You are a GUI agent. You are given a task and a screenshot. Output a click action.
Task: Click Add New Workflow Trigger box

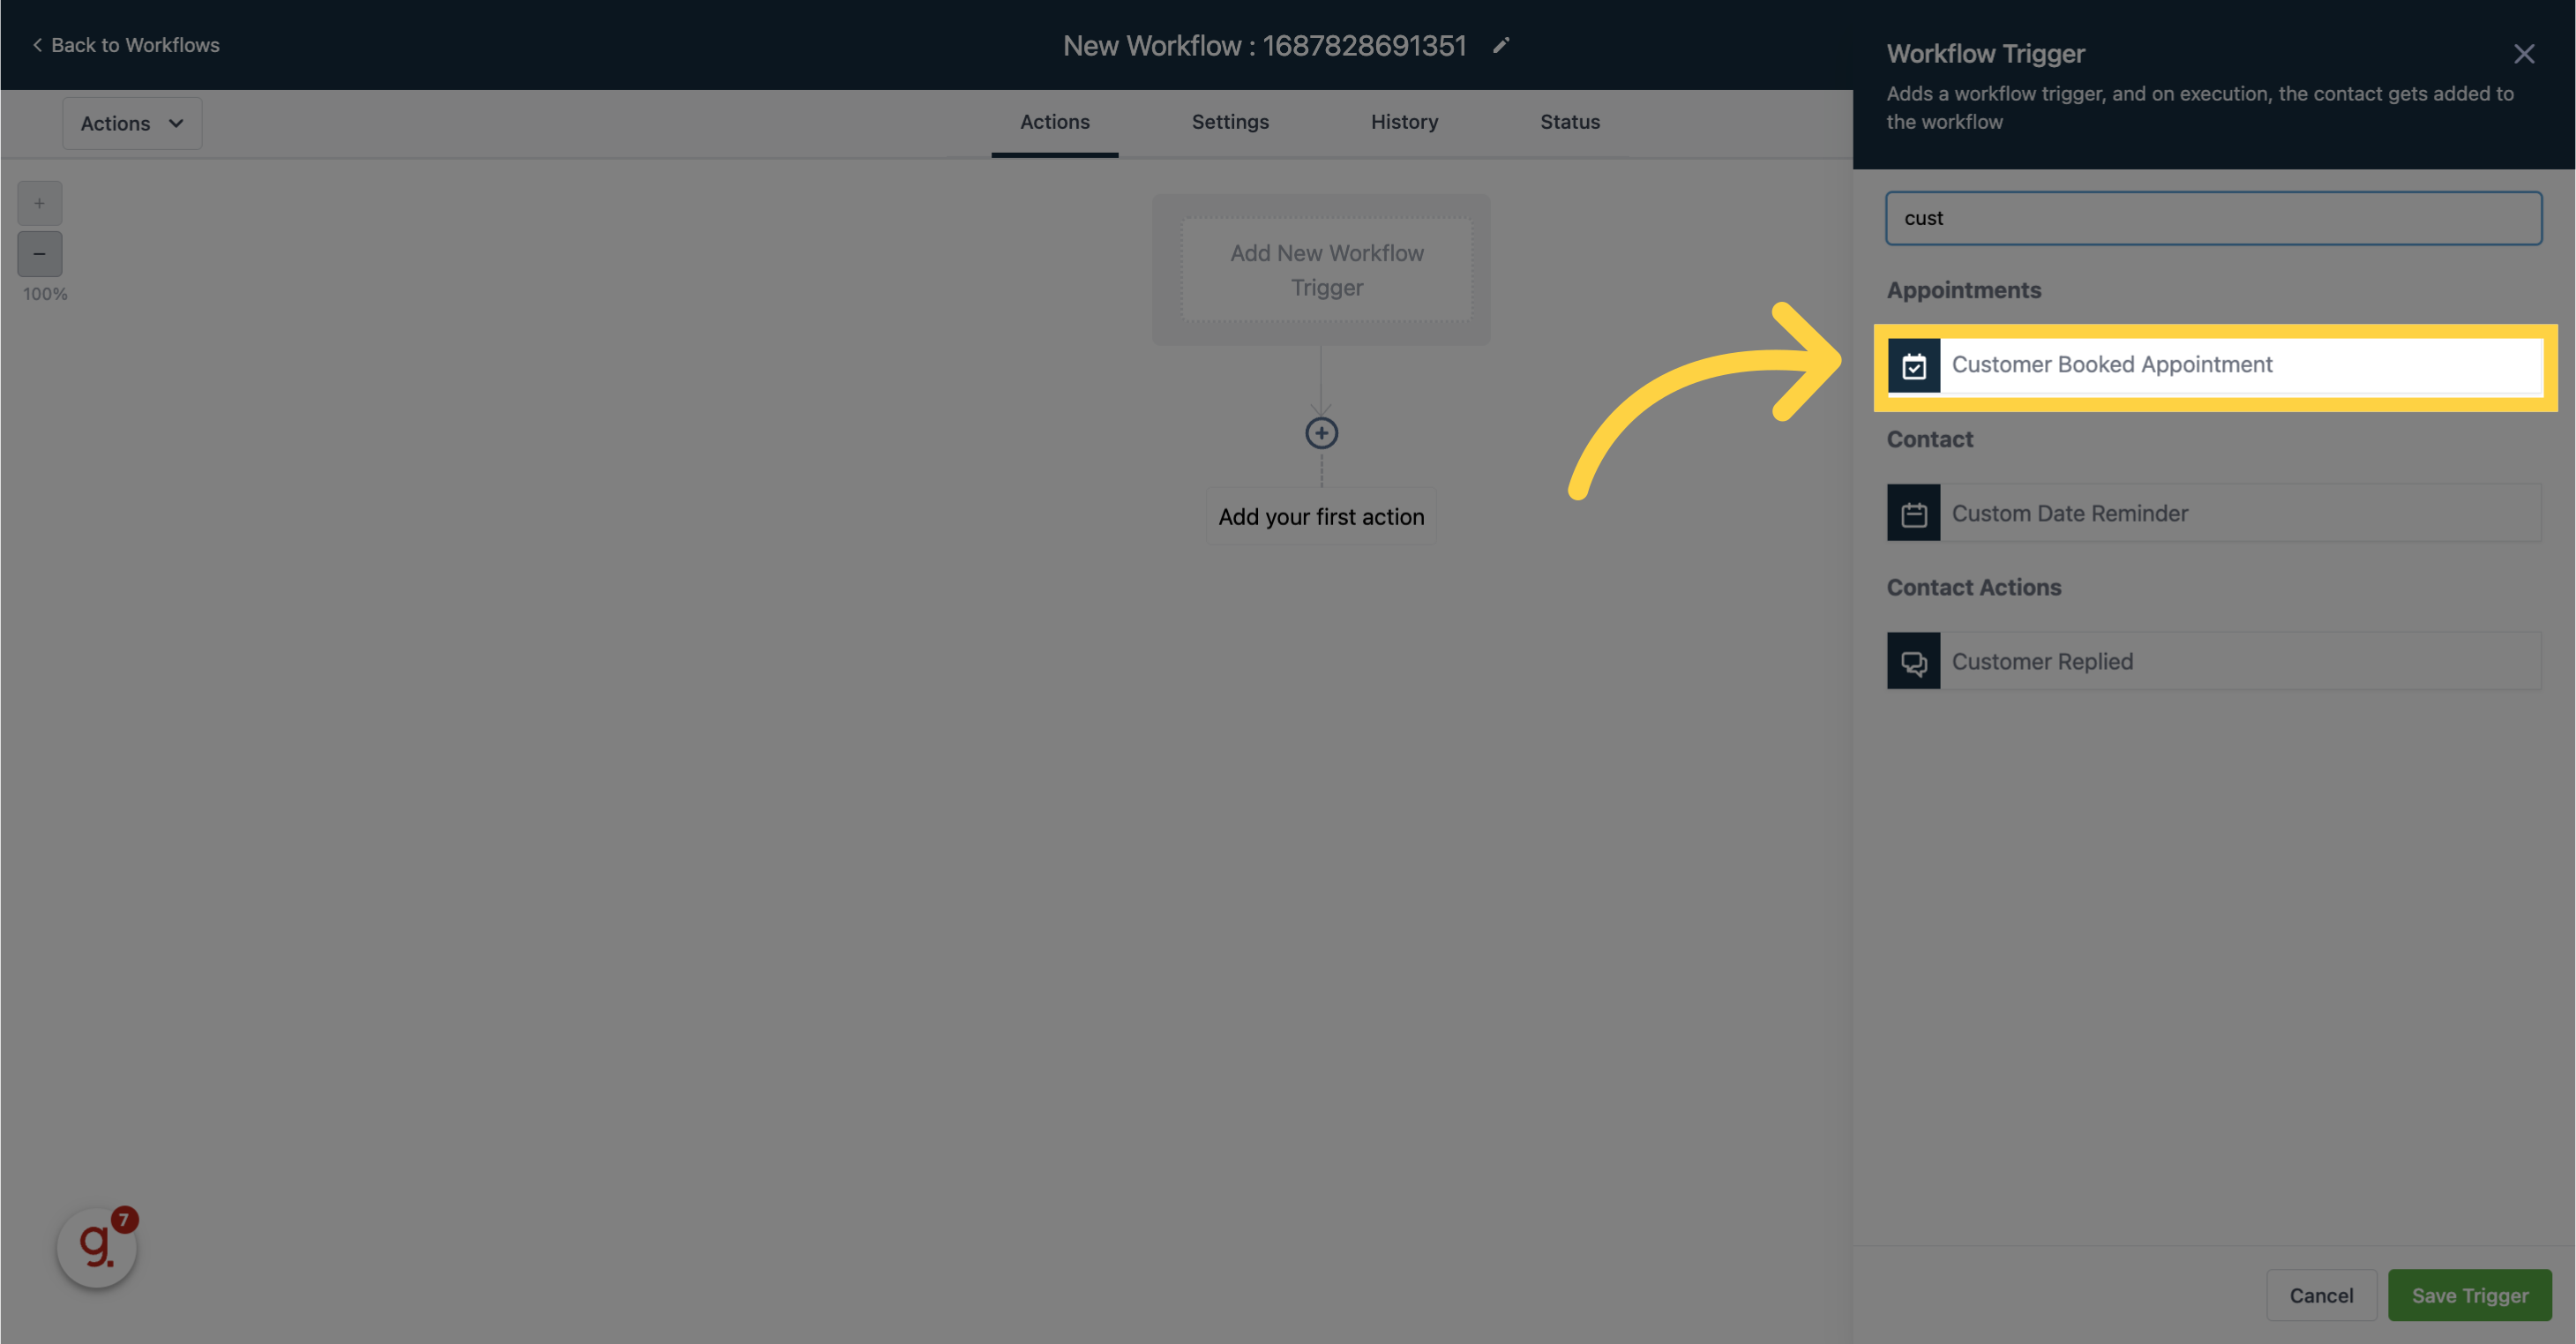click(1326, 270)
